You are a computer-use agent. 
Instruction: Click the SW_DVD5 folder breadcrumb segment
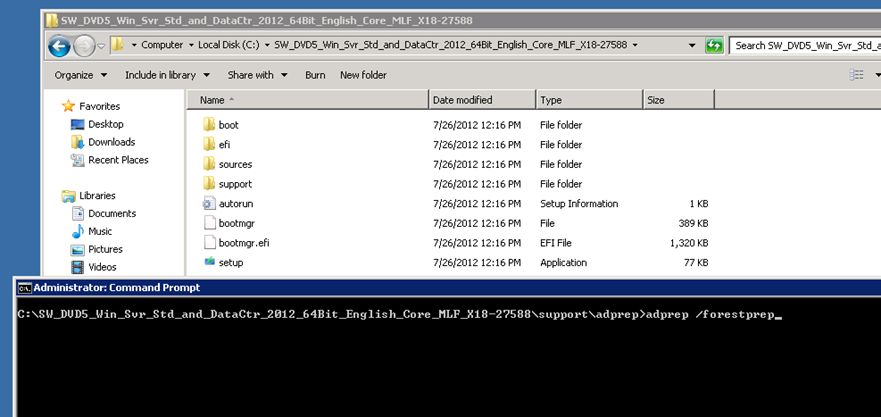click(450, 45)
